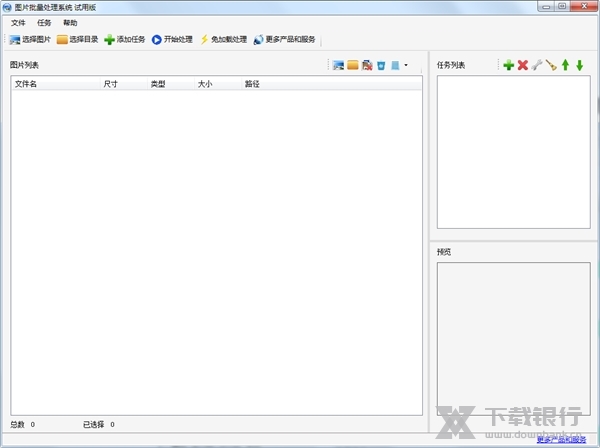This screenshot has width=600, height=448.
Task: Sort by 大小 column header
Action: click(218, 84)
